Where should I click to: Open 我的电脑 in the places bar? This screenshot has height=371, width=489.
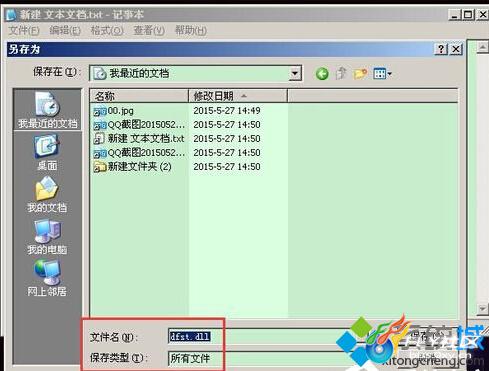(47, 236)
